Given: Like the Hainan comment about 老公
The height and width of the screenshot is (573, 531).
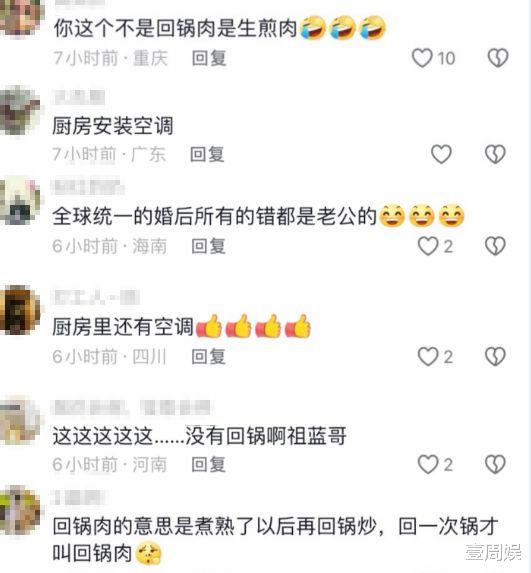Looking at the screenshot, I should tap(428, 246).
